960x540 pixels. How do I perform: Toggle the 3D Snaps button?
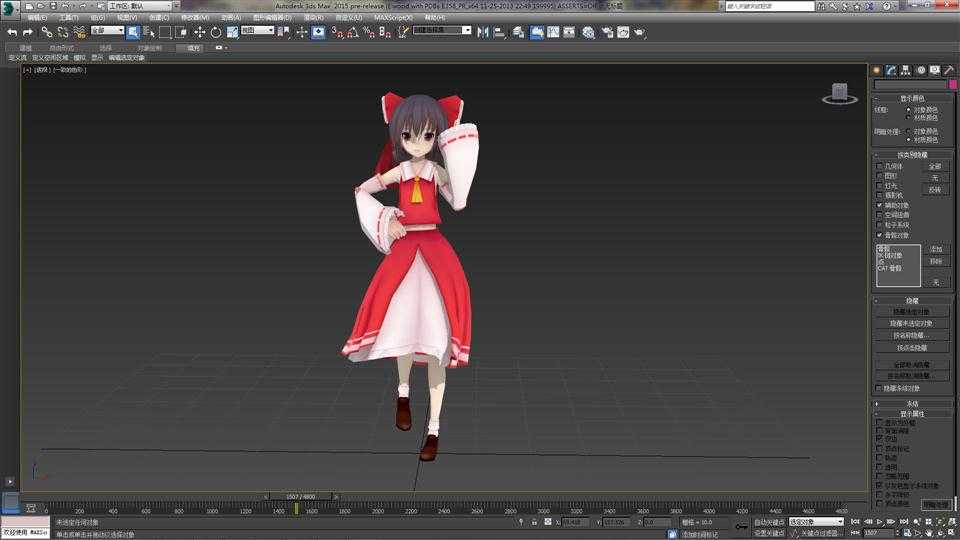point(337,32)
